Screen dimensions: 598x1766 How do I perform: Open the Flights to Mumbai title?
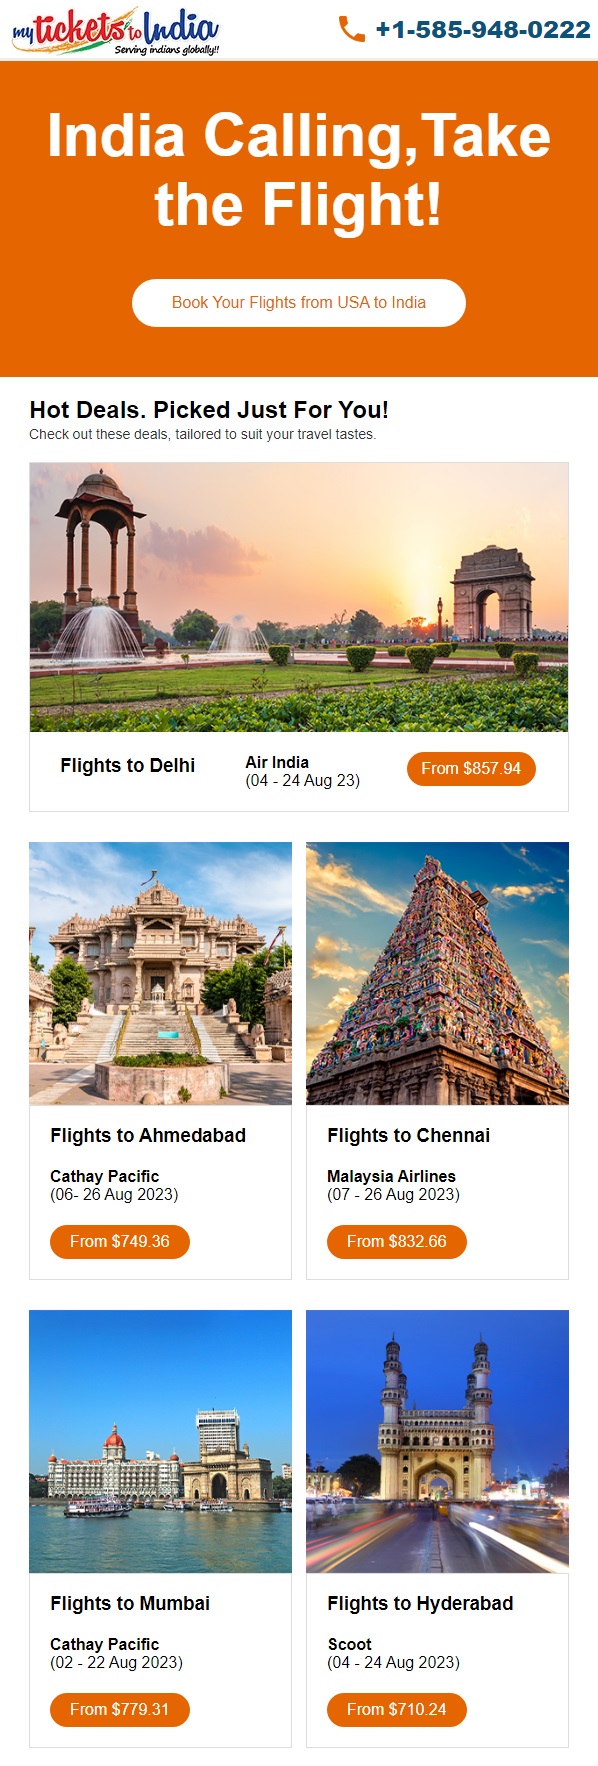click(x=130, y=1603)
